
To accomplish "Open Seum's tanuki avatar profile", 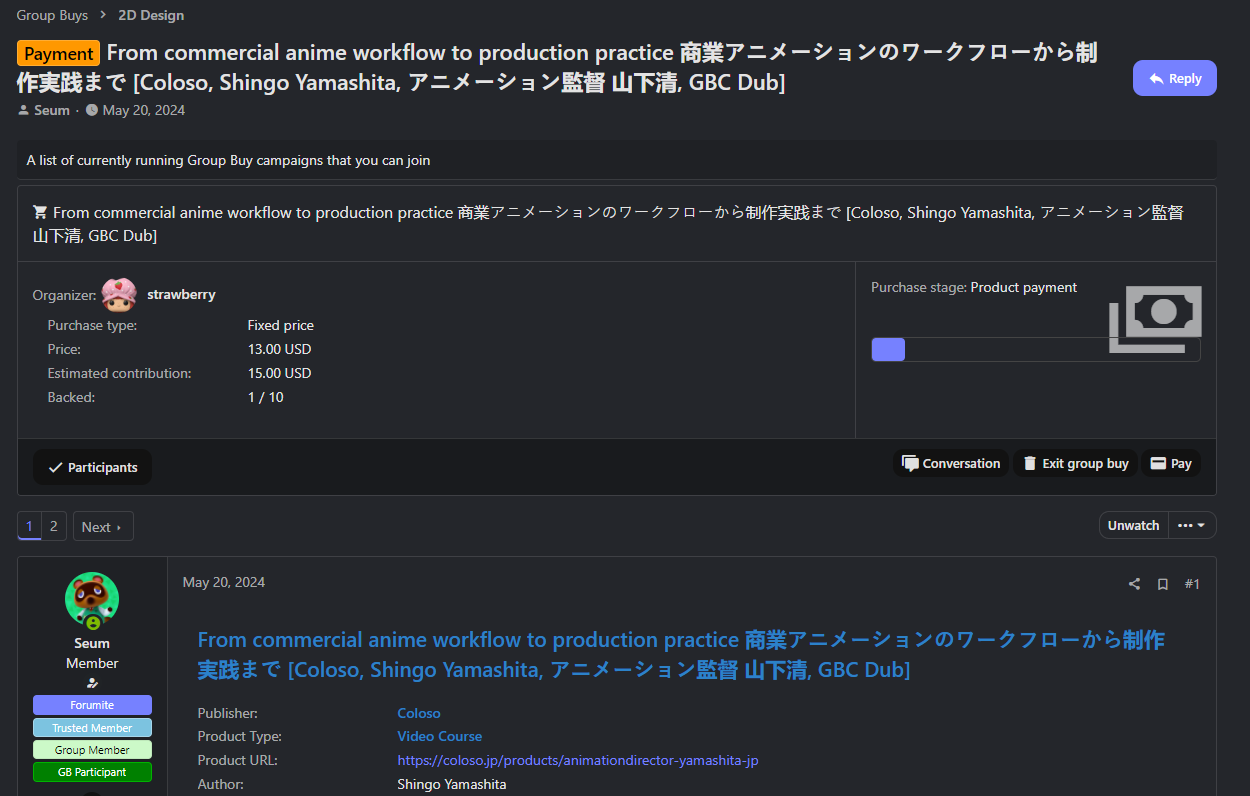I will coord(92,599).
